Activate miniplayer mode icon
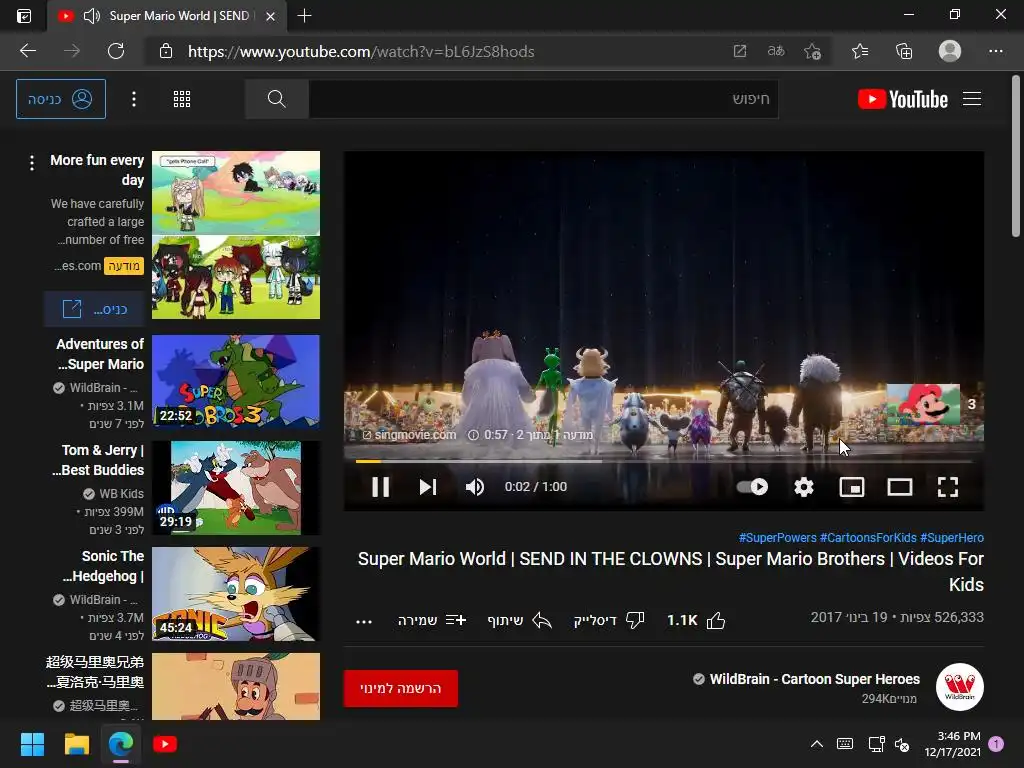Screen dimensions: 1024x768 click(852, 487)
